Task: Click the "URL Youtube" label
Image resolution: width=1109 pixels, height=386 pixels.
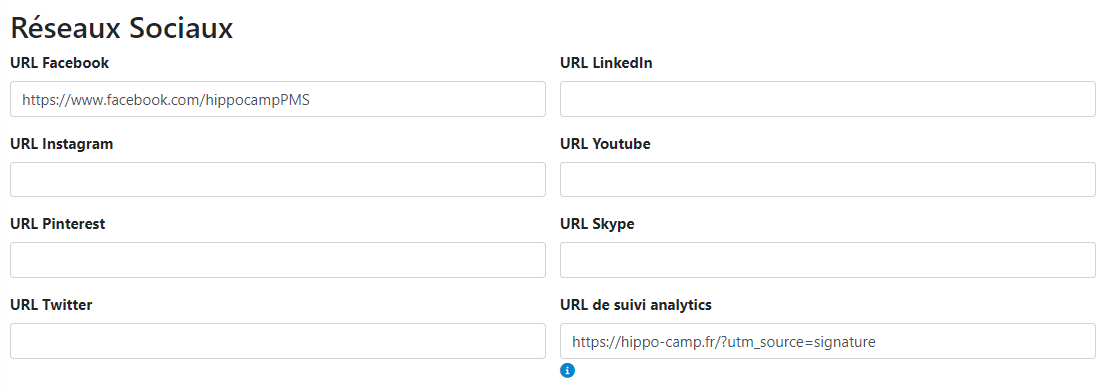Action: coord(605,144)
